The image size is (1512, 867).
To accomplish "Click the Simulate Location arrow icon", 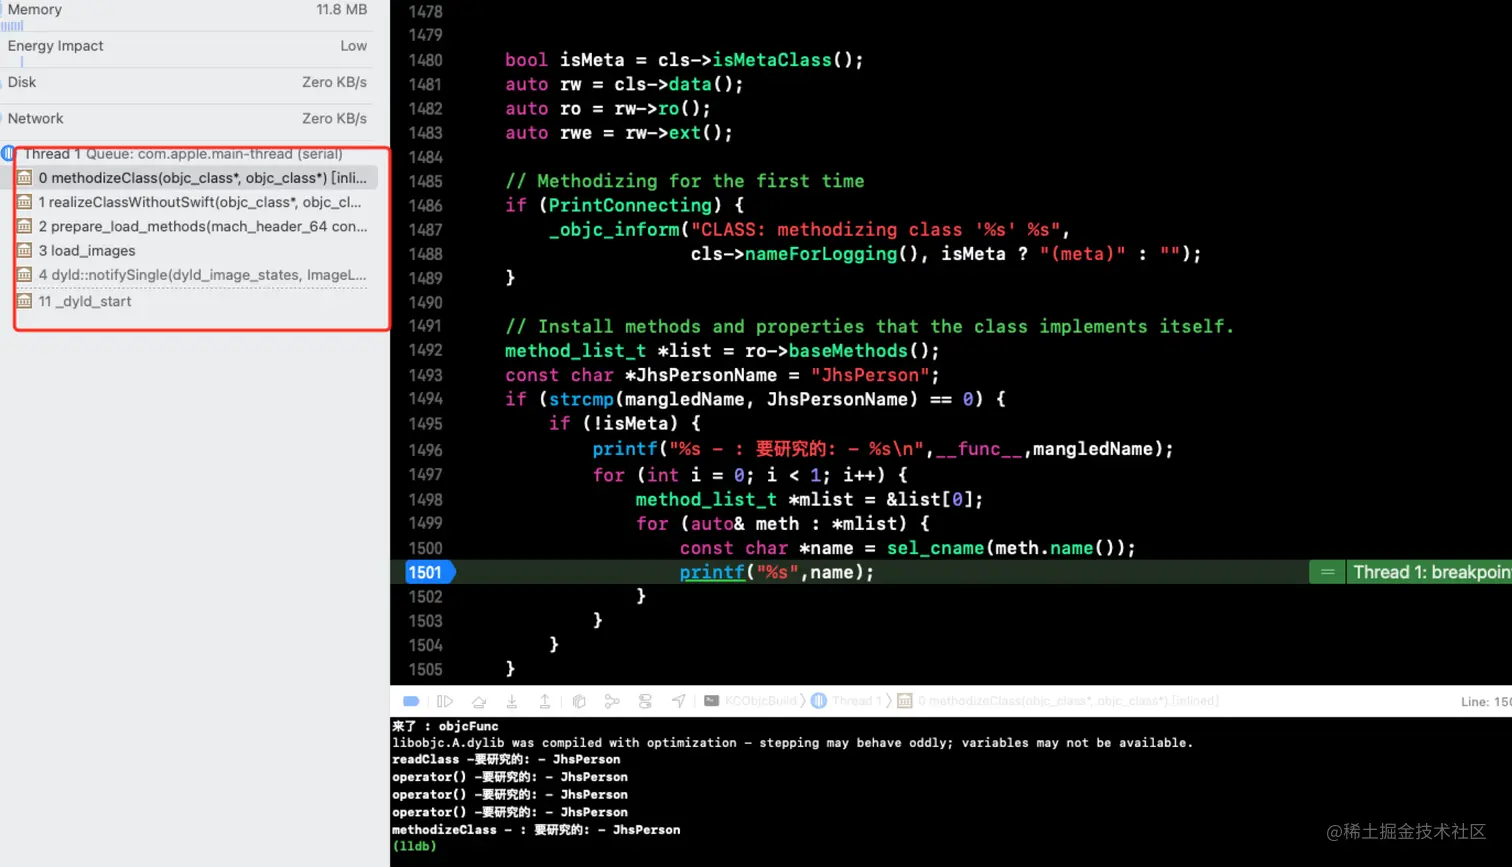I will (679, 701).
